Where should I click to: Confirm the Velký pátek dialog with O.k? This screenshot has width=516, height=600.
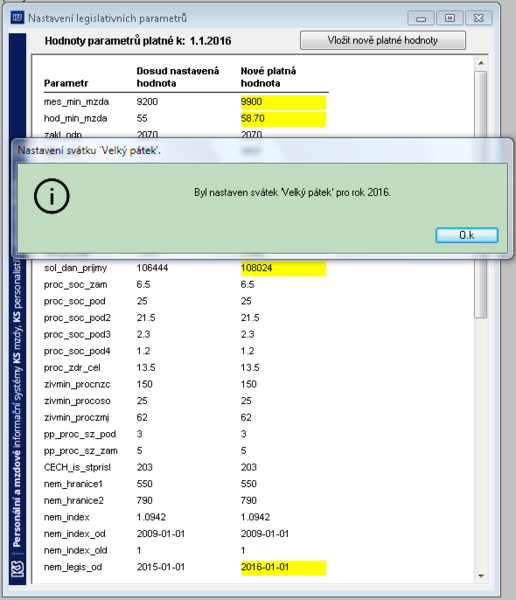467,235
